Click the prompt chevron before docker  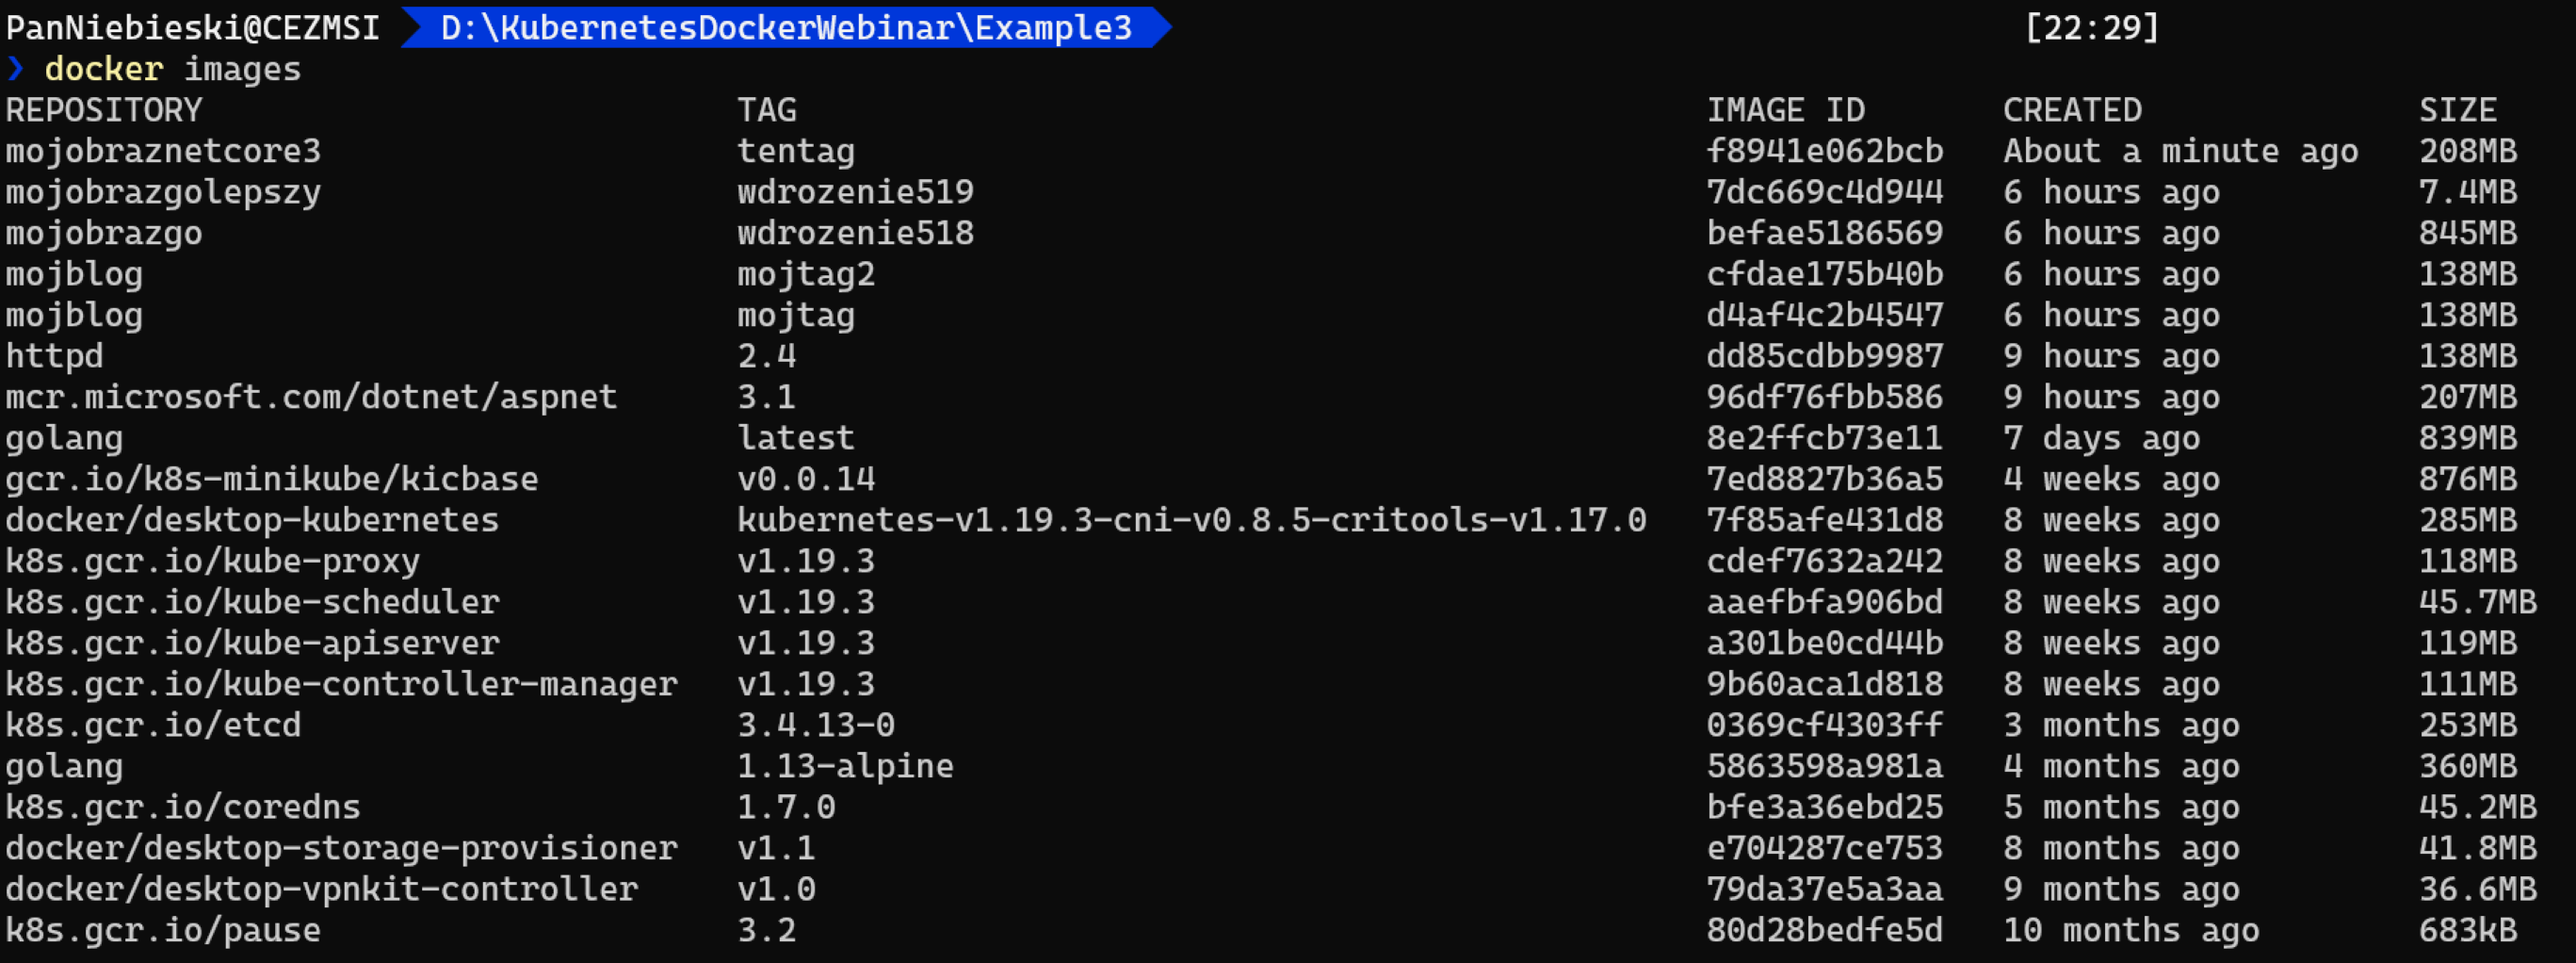(15, 68)
